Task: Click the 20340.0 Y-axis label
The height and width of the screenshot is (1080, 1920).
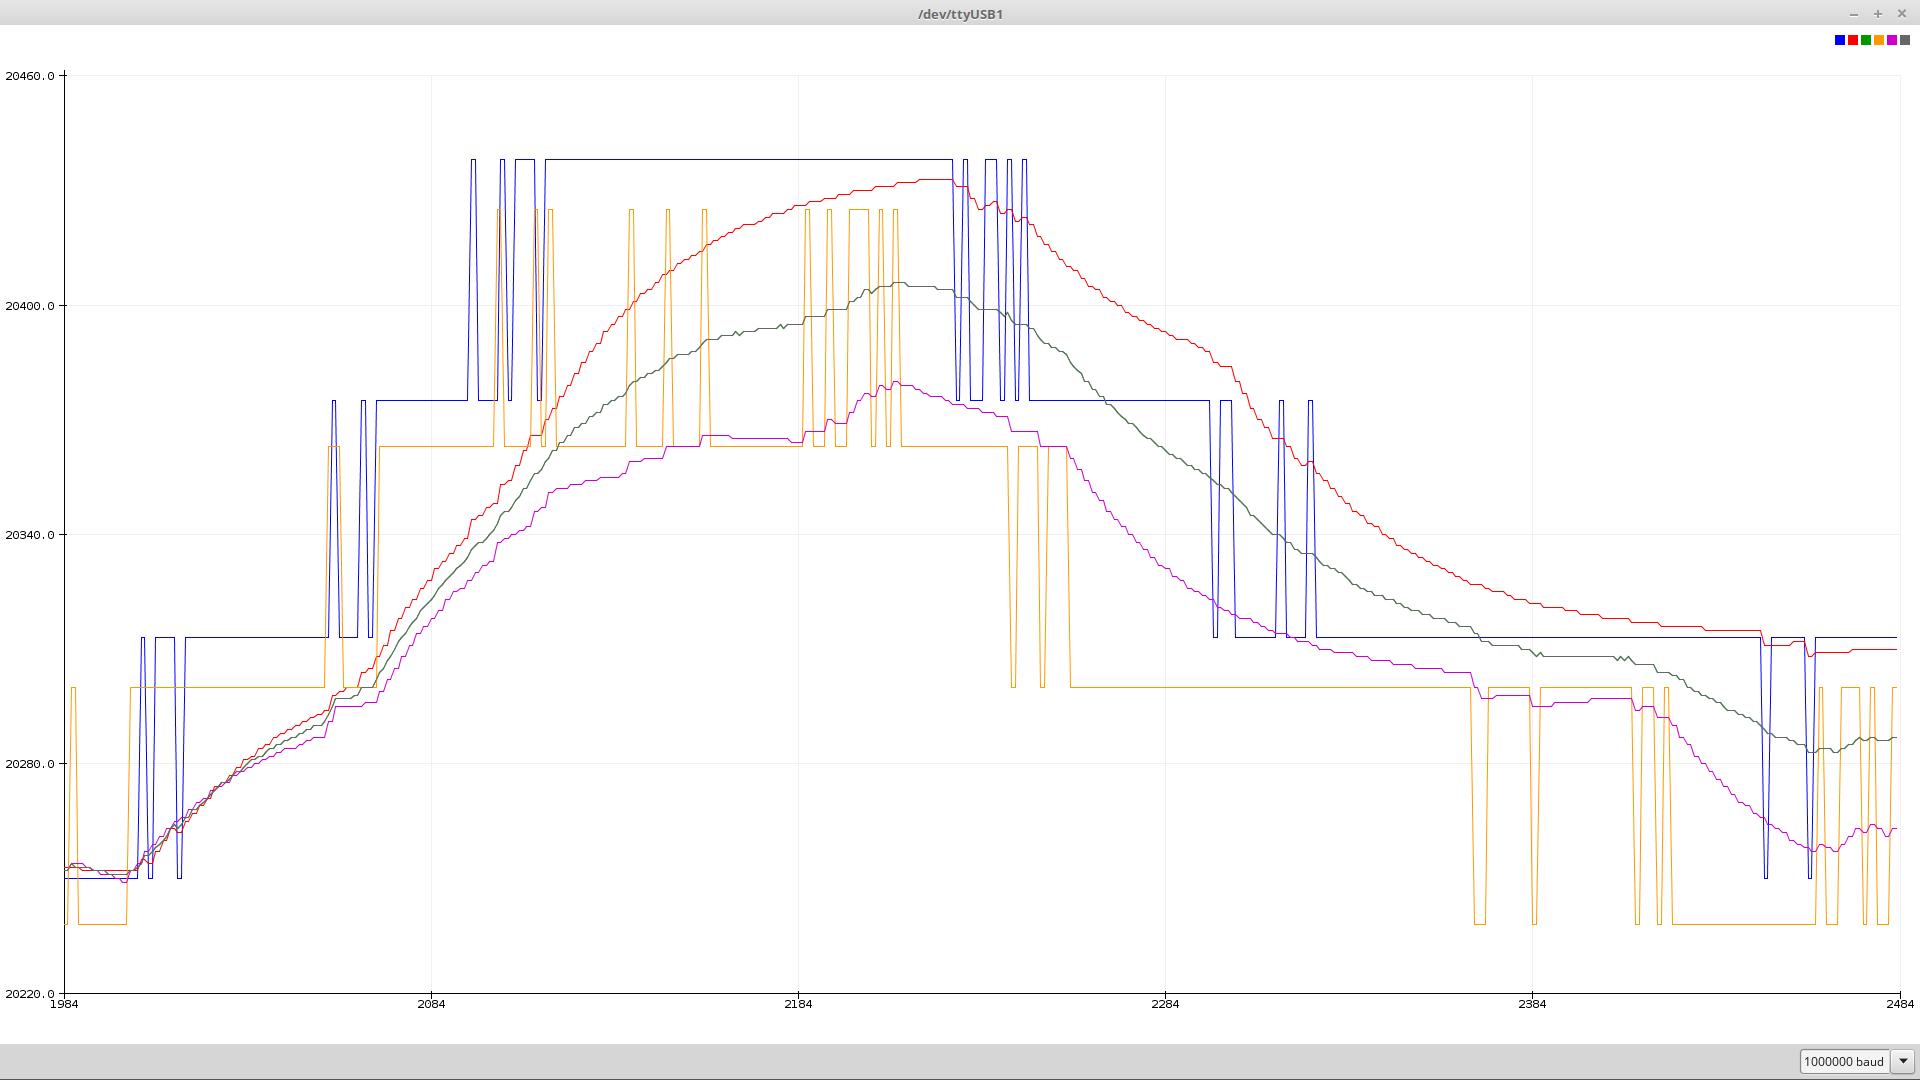Action: click(x=29, y=535)
